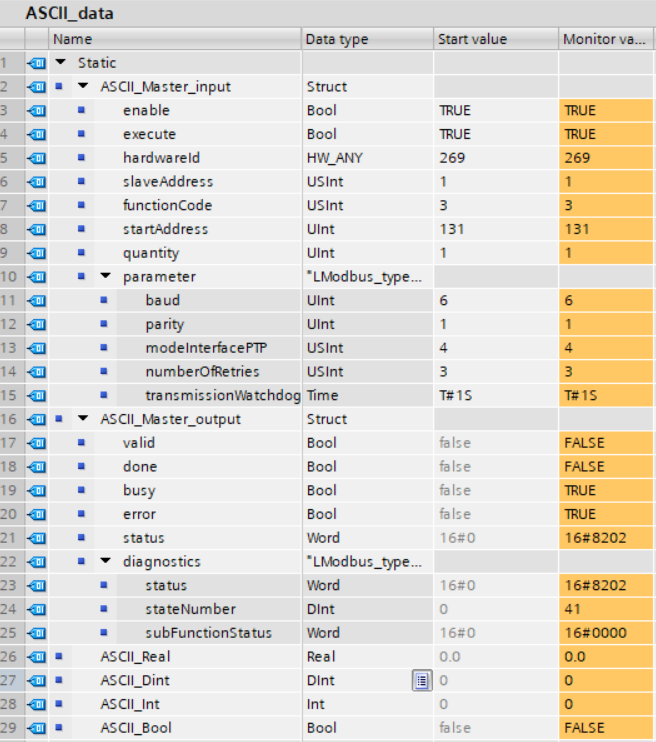Click the blue square marker beside baud

pyautogui.click(x=103, y=300)
